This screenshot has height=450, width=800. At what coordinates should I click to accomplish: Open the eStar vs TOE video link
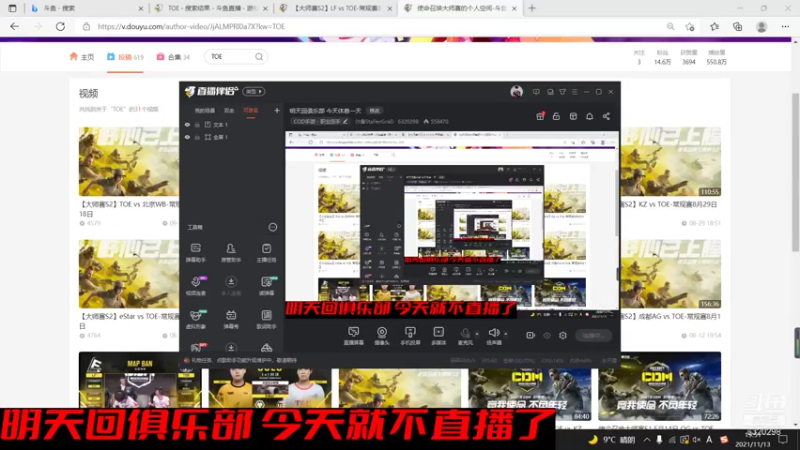[129, 320]
